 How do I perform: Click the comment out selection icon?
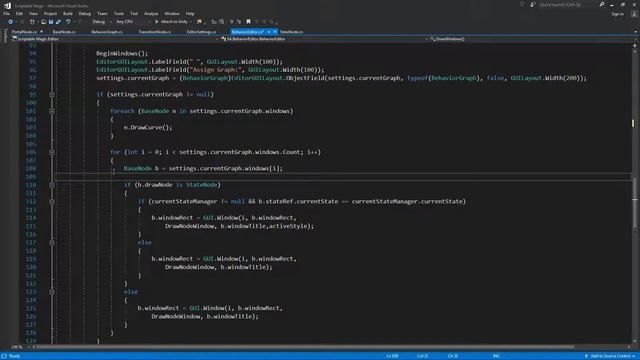[231, 22]
